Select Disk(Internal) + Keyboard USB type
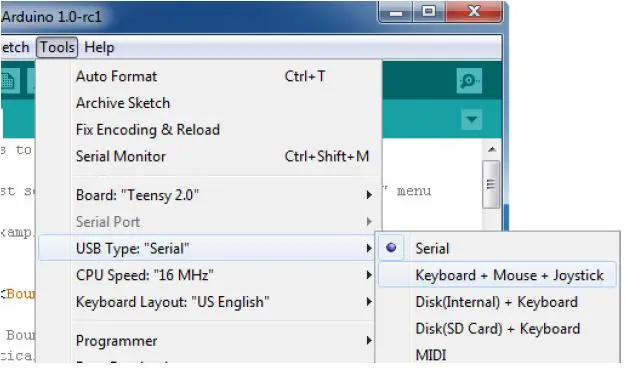Screen dimensions: 628x368 497,302
